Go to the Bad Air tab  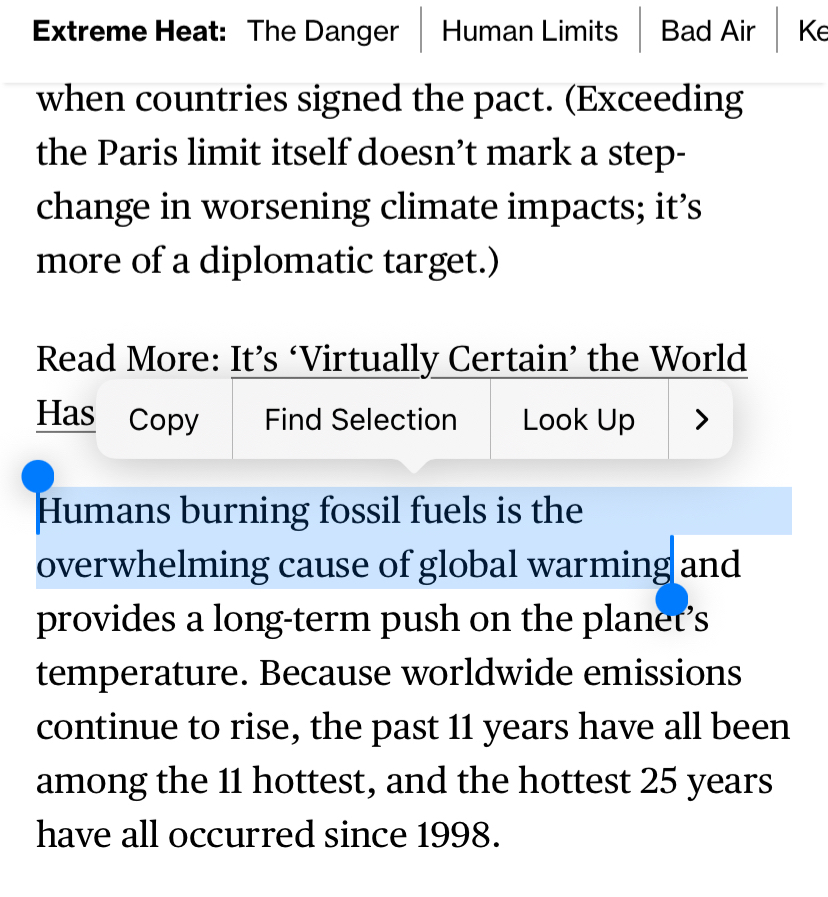tap(707, 31)
